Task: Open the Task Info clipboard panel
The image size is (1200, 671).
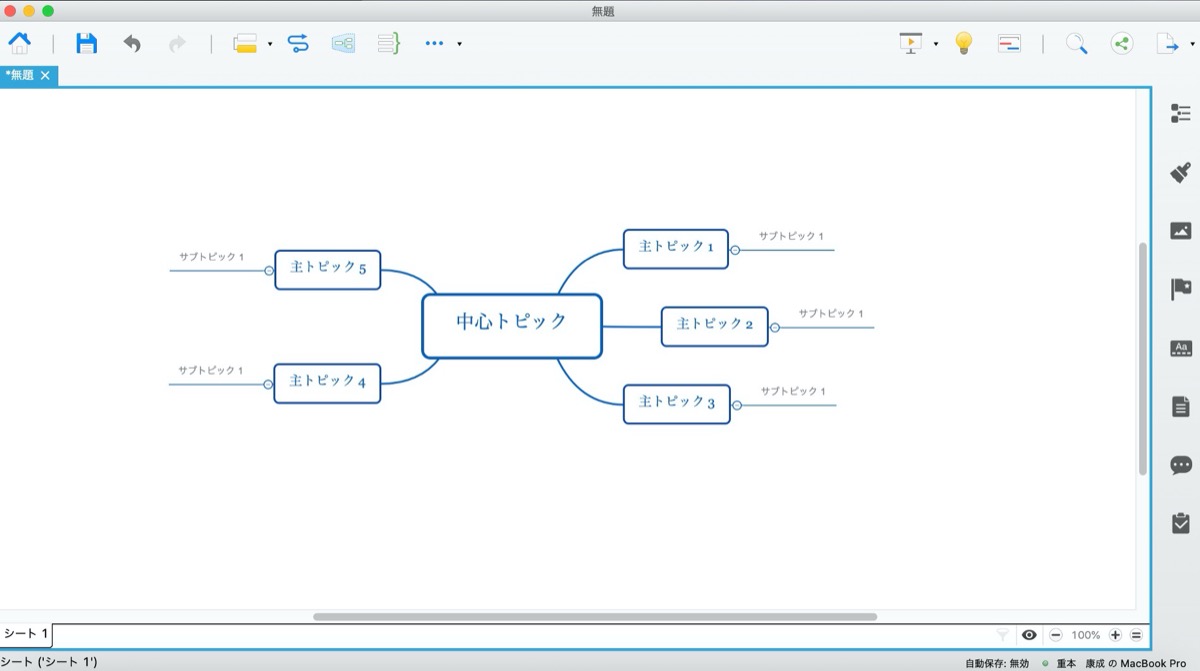Action: pos(1181,523)
